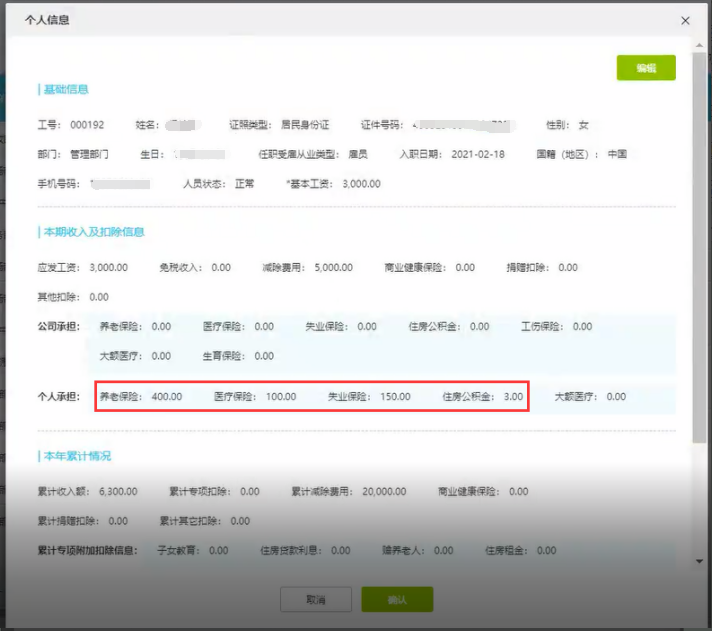
Task: Click the 国籍 value 中国
Action: coord(617,155)
